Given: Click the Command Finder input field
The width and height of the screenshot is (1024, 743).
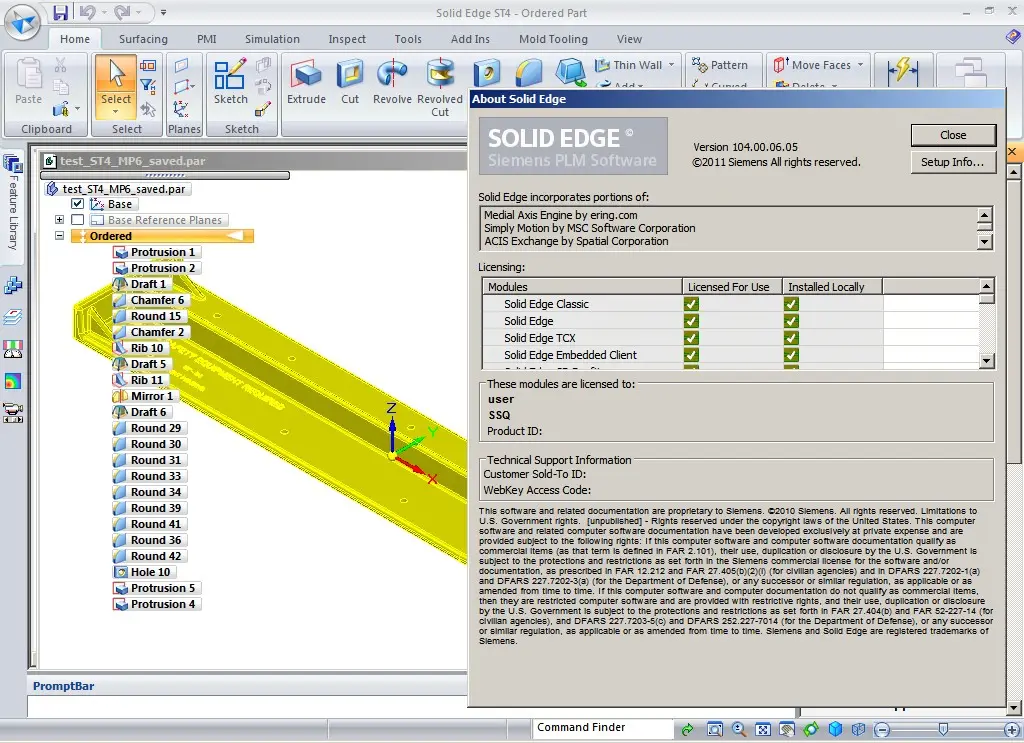Looking at the screenshot, I should (x=602, y=728).
